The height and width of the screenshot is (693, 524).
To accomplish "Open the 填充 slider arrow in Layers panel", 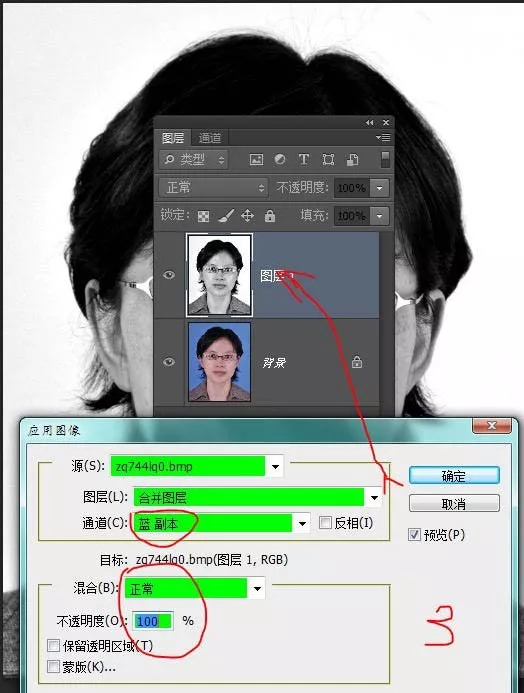I will (380, 216).
